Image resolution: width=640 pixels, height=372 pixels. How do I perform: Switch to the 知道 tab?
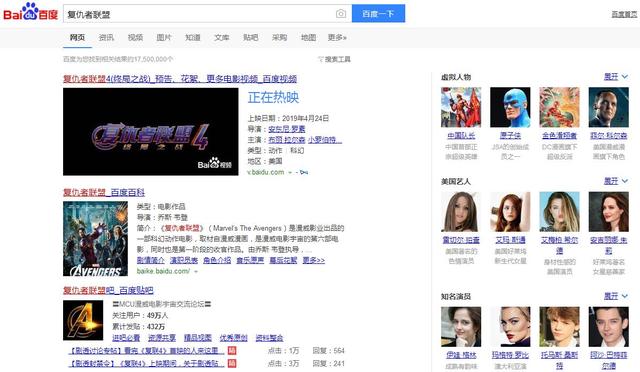point(193,38)
